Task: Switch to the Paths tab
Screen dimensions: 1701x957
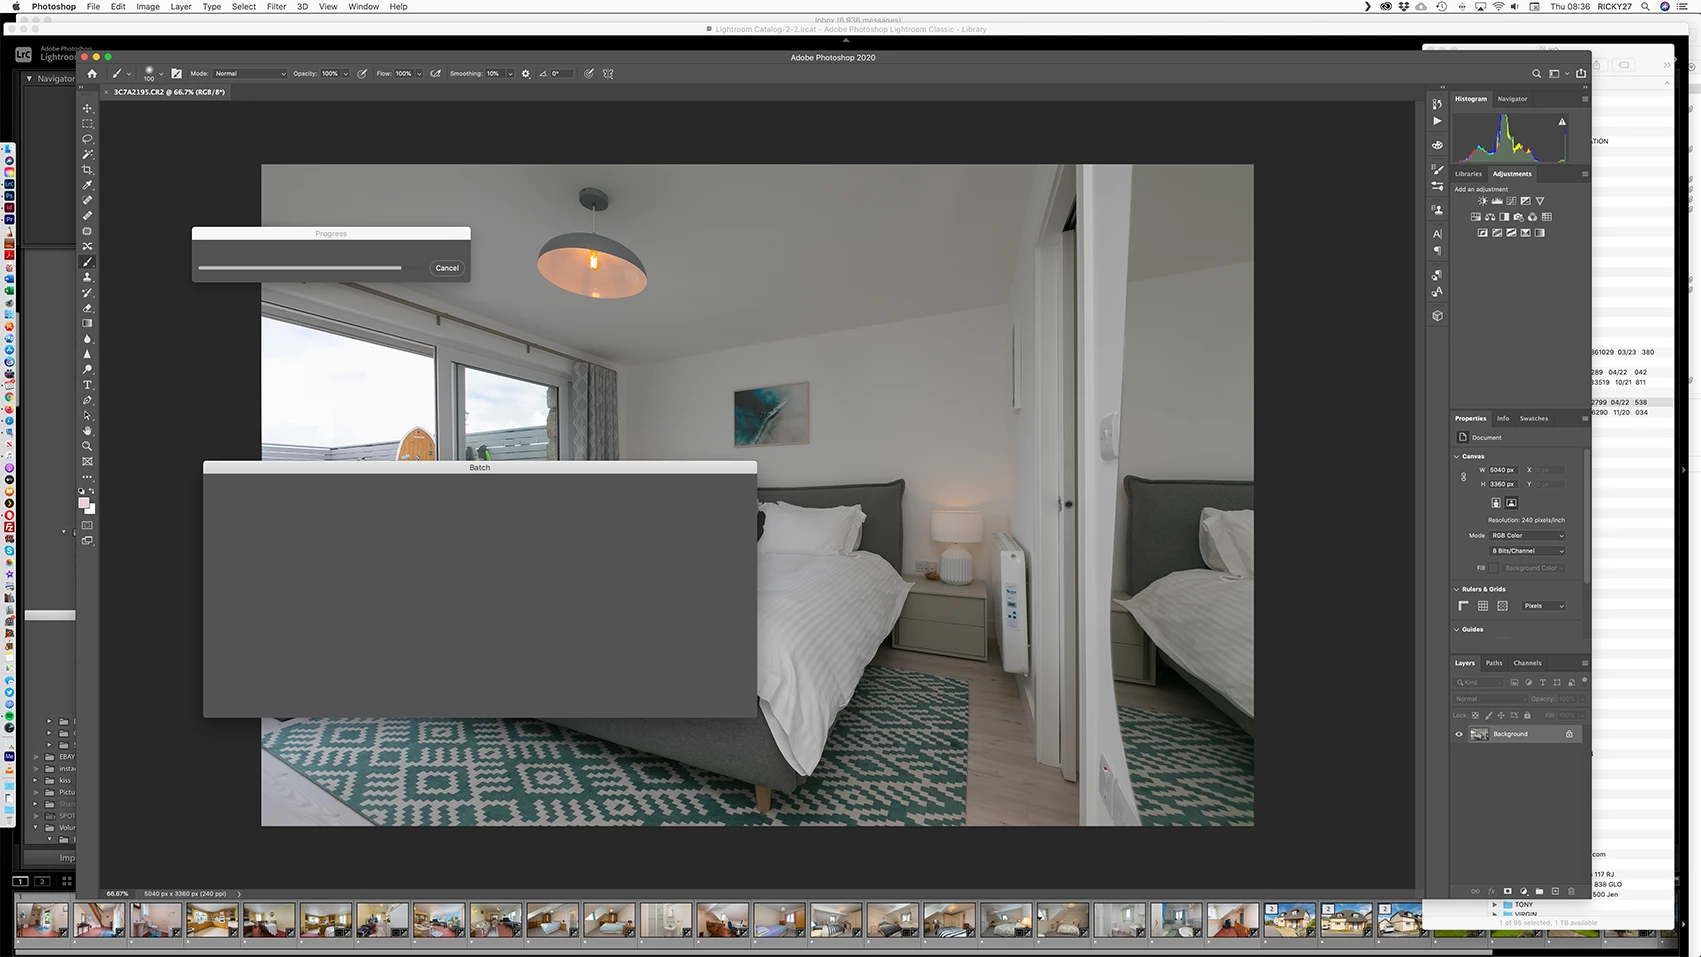Action: click(x=1494, y=663)
